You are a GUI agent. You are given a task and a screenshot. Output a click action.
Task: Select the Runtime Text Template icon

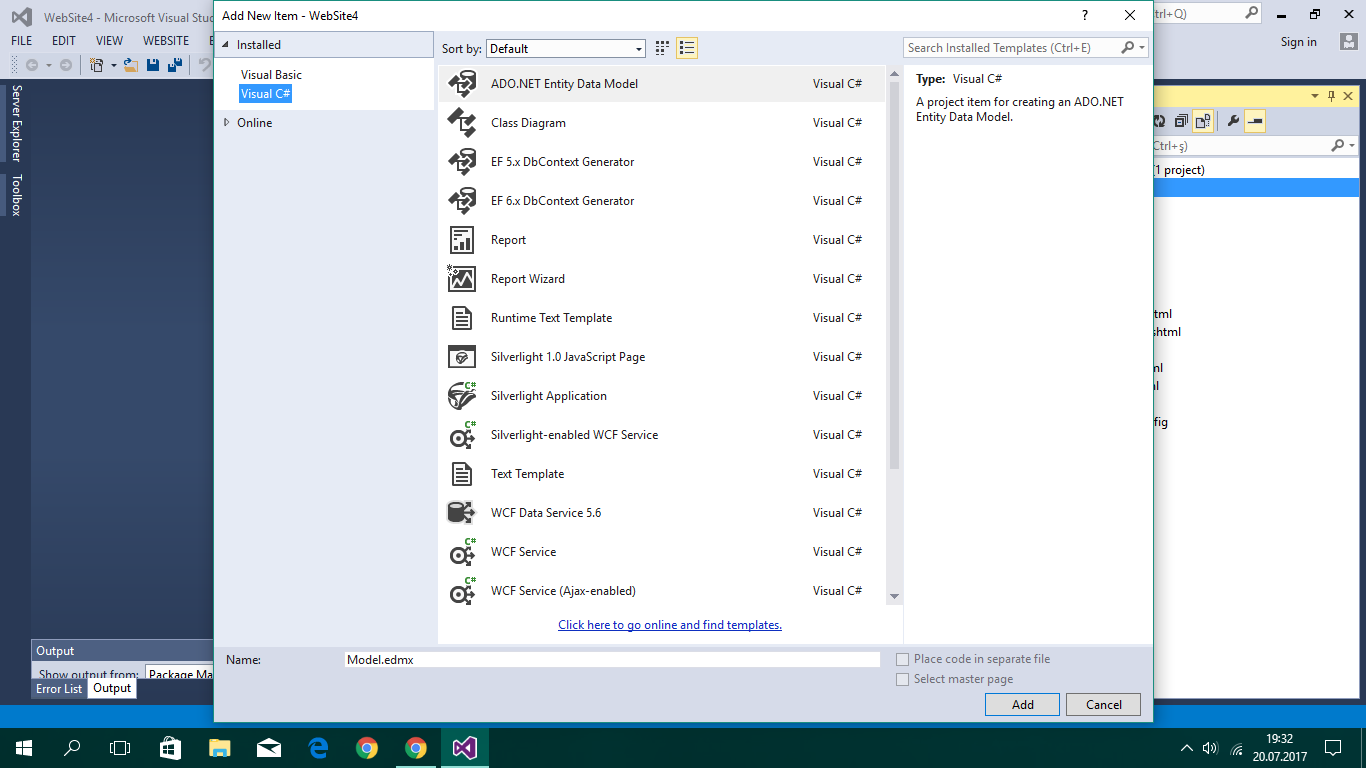click(x=461, y=318)
